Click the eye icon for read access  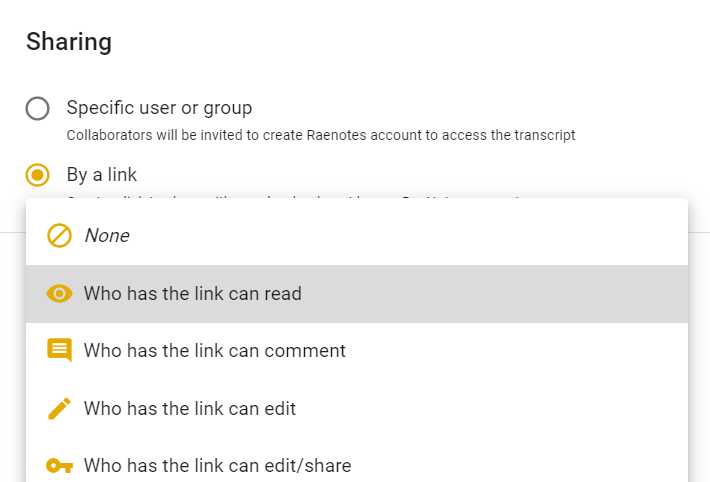pyautogui.click(x=59, y=294)
